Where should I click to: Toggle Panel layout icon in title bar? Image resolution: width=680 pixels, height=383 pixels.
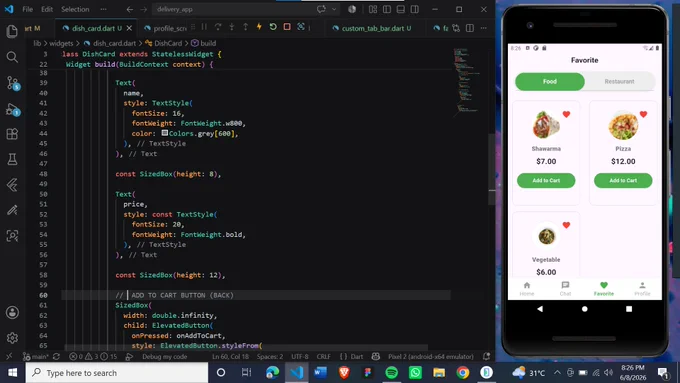click(x=401, y=9)
